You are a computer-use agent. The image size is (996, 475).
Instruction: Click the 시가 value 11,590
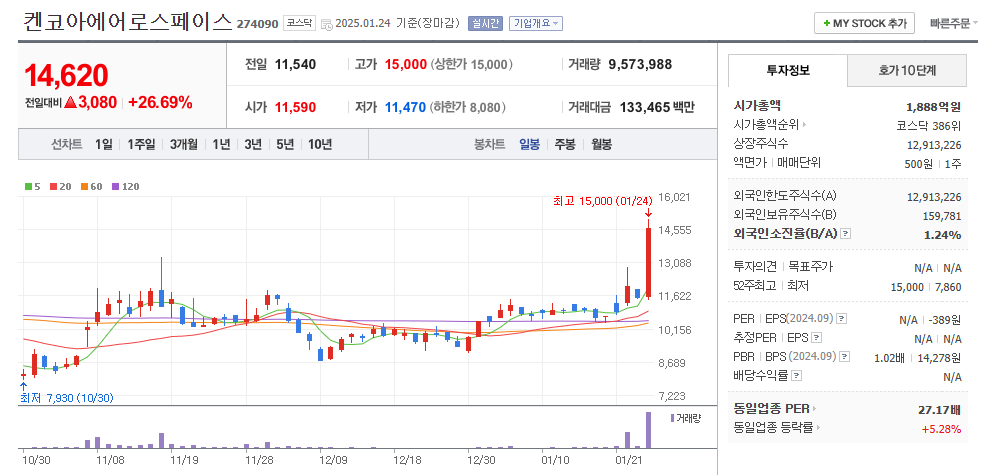tap(295, 107)
